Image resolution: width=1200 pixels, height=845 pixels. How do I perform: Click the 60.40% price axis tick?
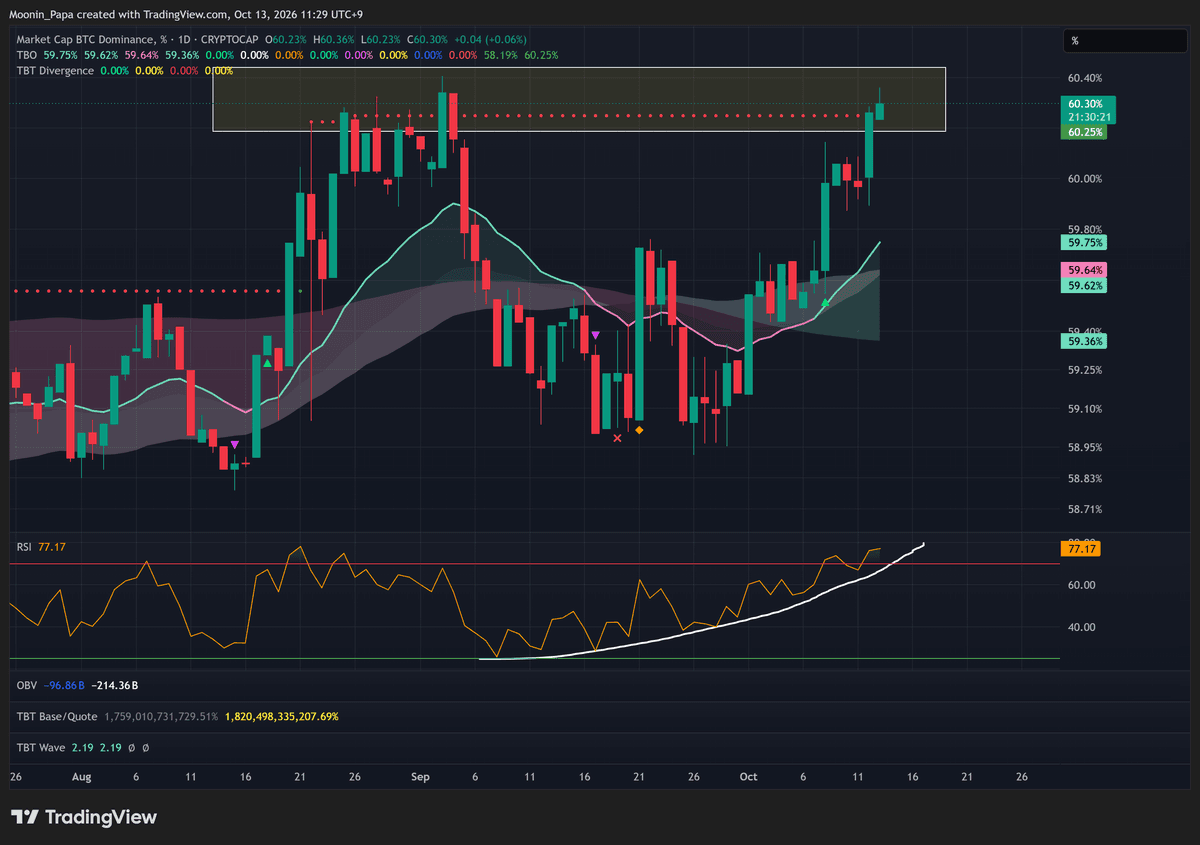1085,79
